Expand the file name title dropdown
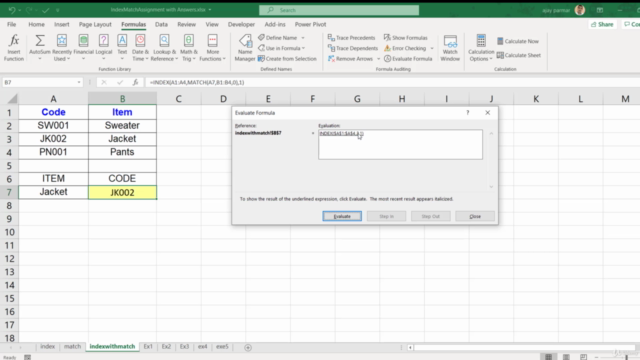This screenshot has width=640, height=360. 210,10
